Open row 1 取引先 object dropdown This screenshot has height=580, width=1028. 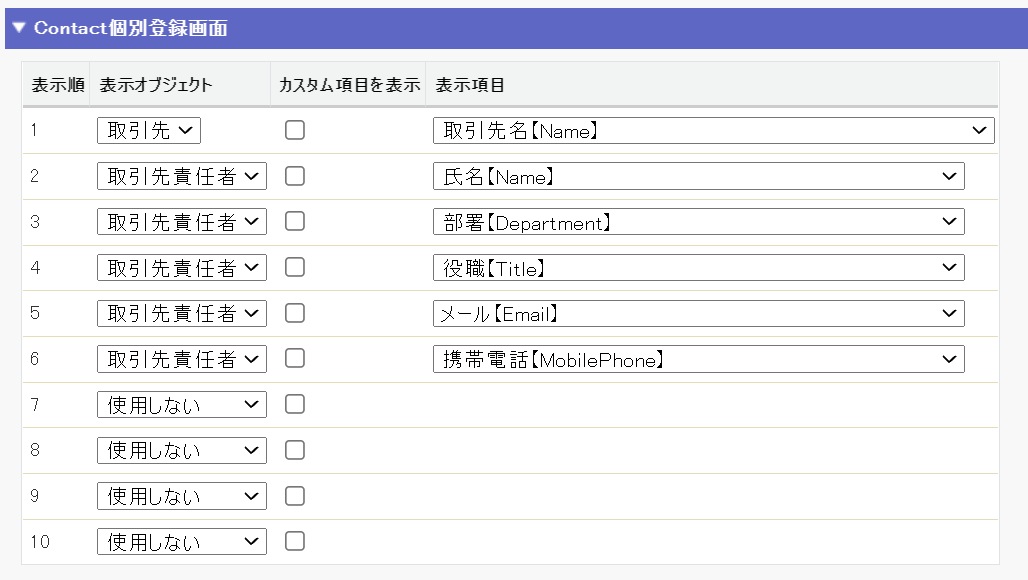coord(149,130)
